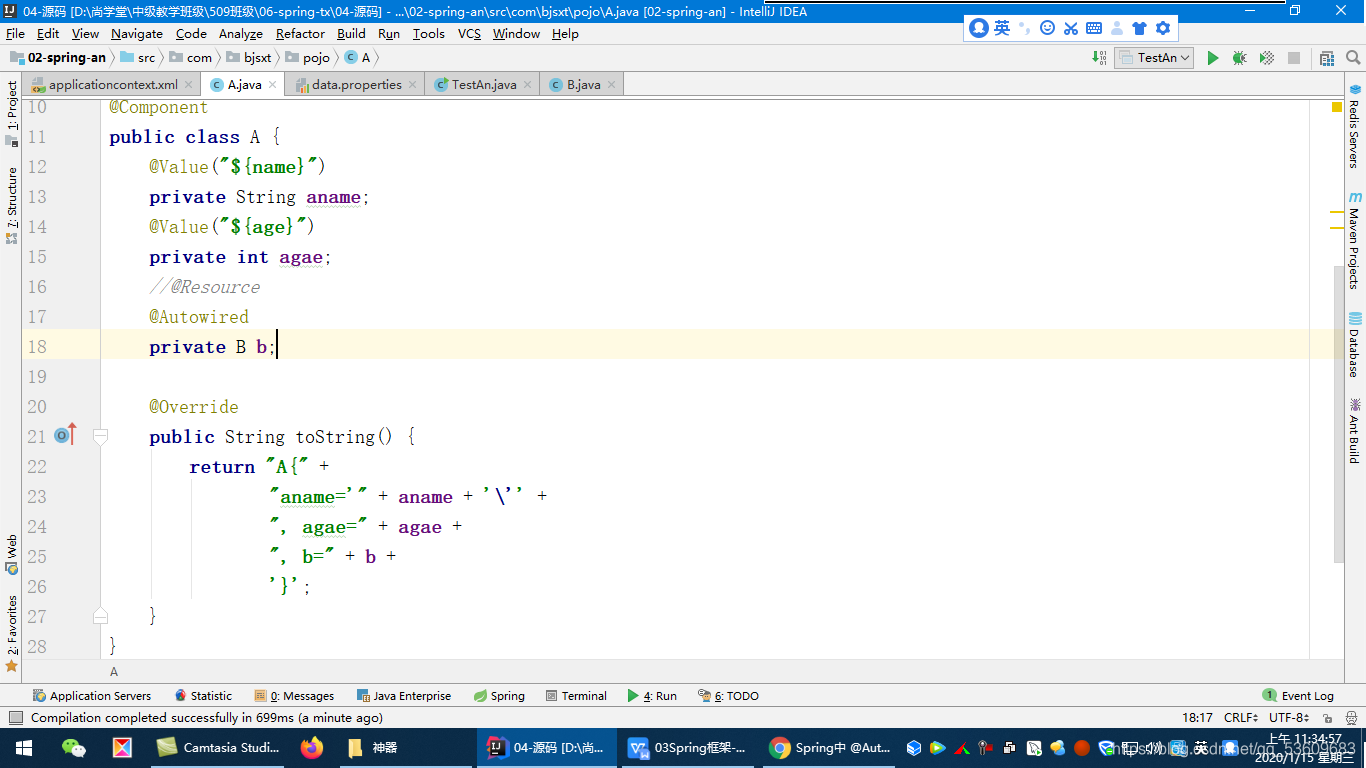This screenshot has height=768, width=1366.
Task: Run the TestAn configuration with green play
Action: (x=1213, y=58)
